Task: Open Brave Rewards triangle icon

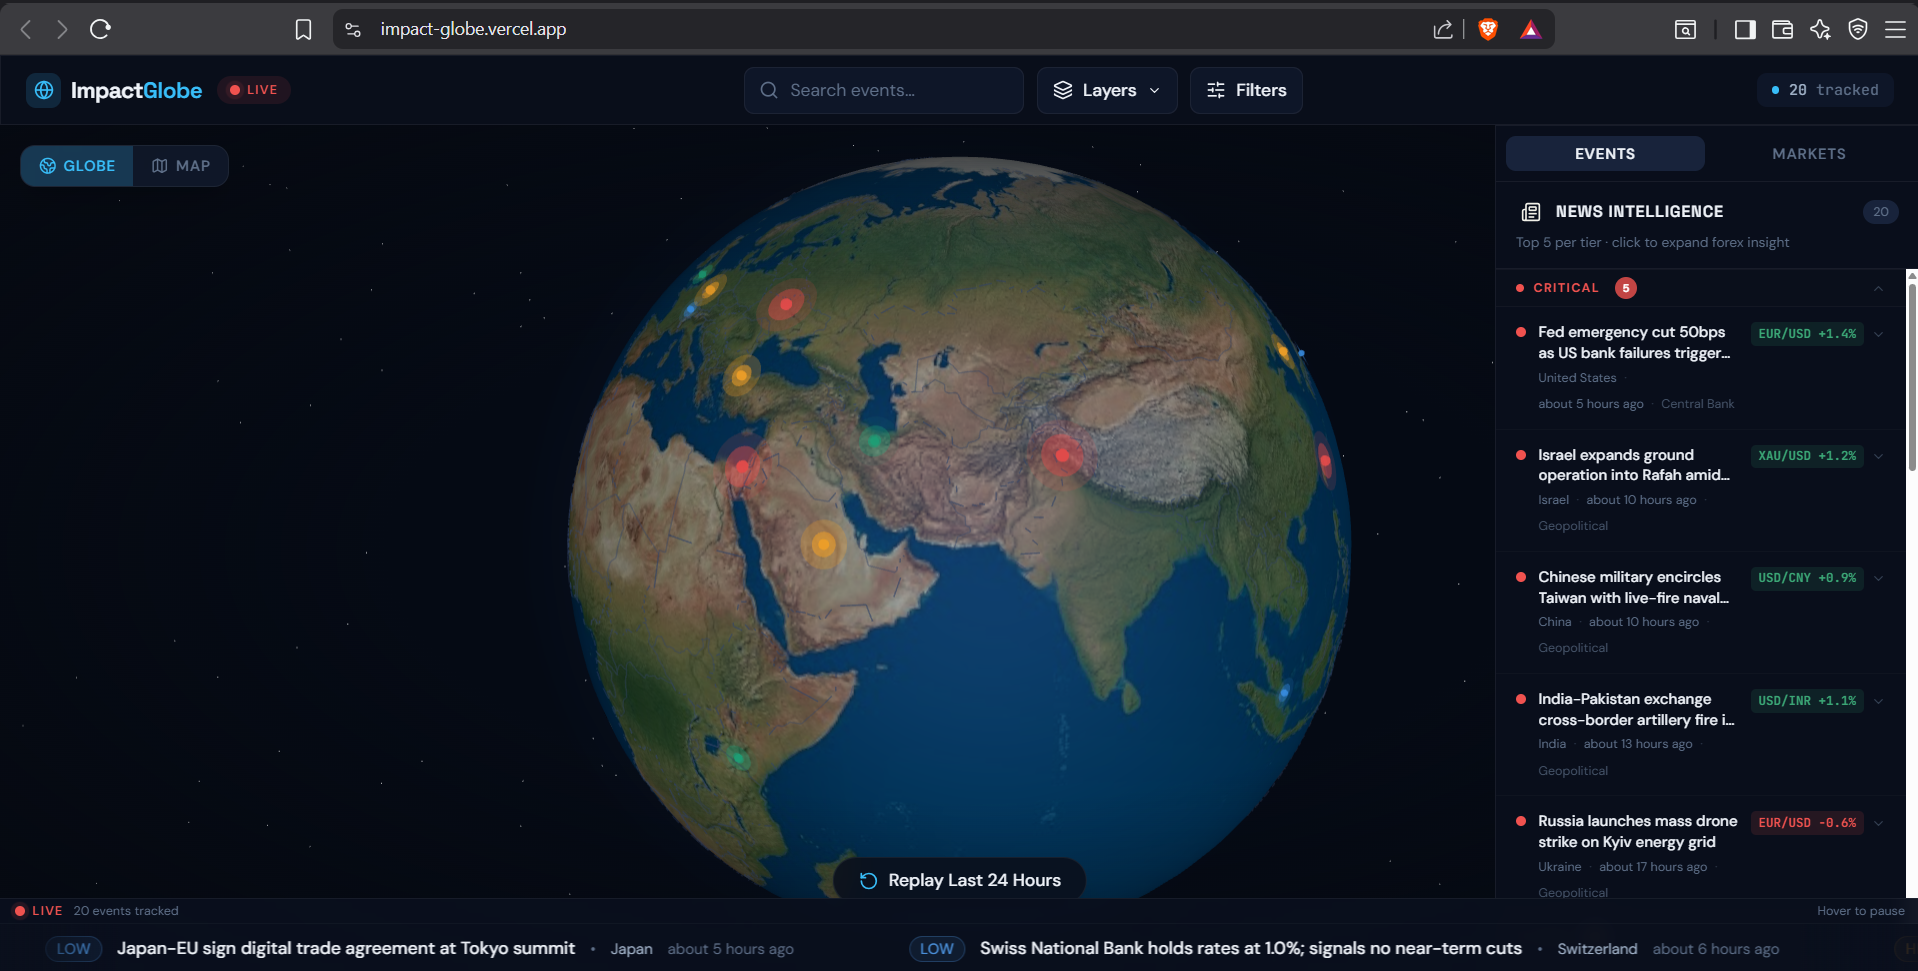Action: tap(1530, 30)
